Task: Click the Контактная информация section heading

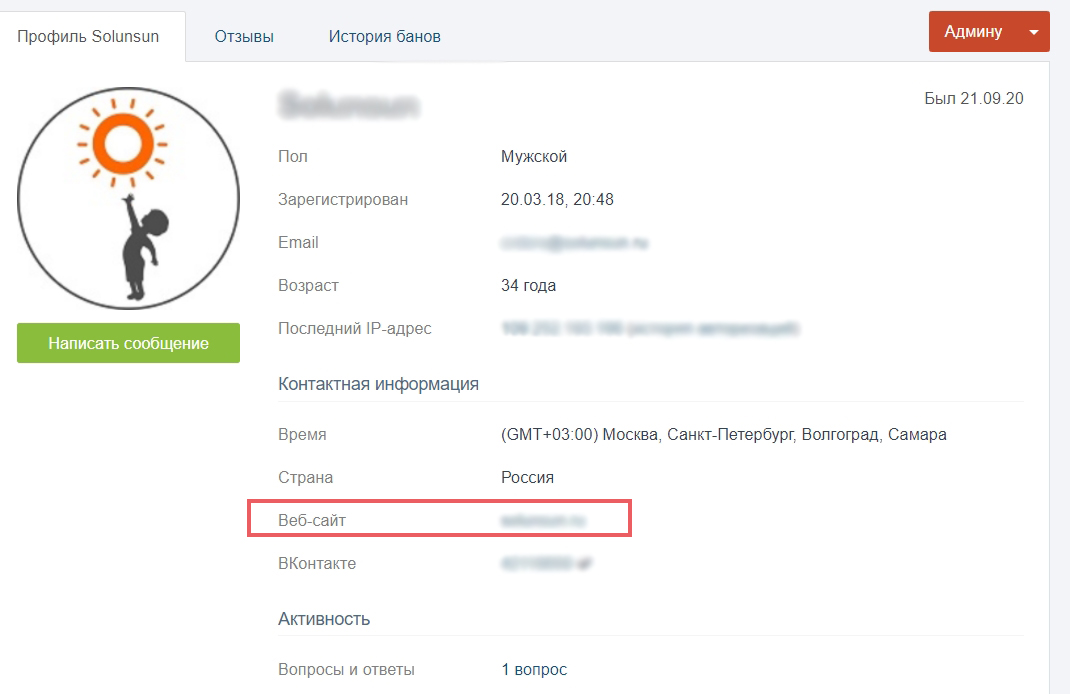Action: pos(378,384)
